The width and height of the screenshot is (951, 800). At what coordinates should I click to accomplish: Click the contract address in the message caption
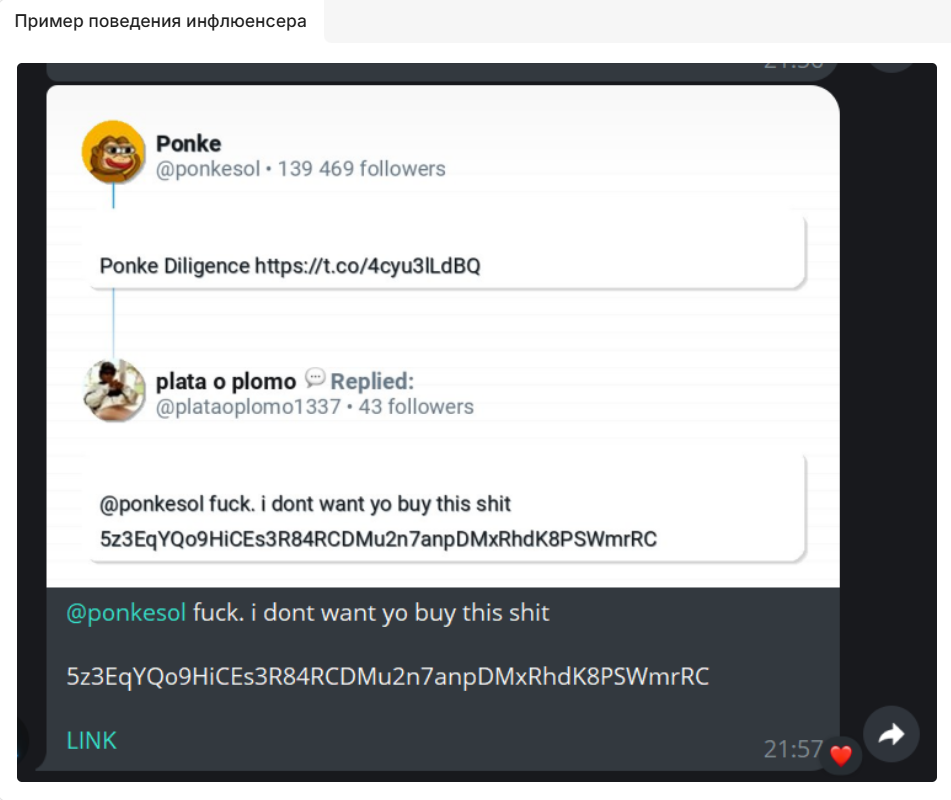[387, 676]
